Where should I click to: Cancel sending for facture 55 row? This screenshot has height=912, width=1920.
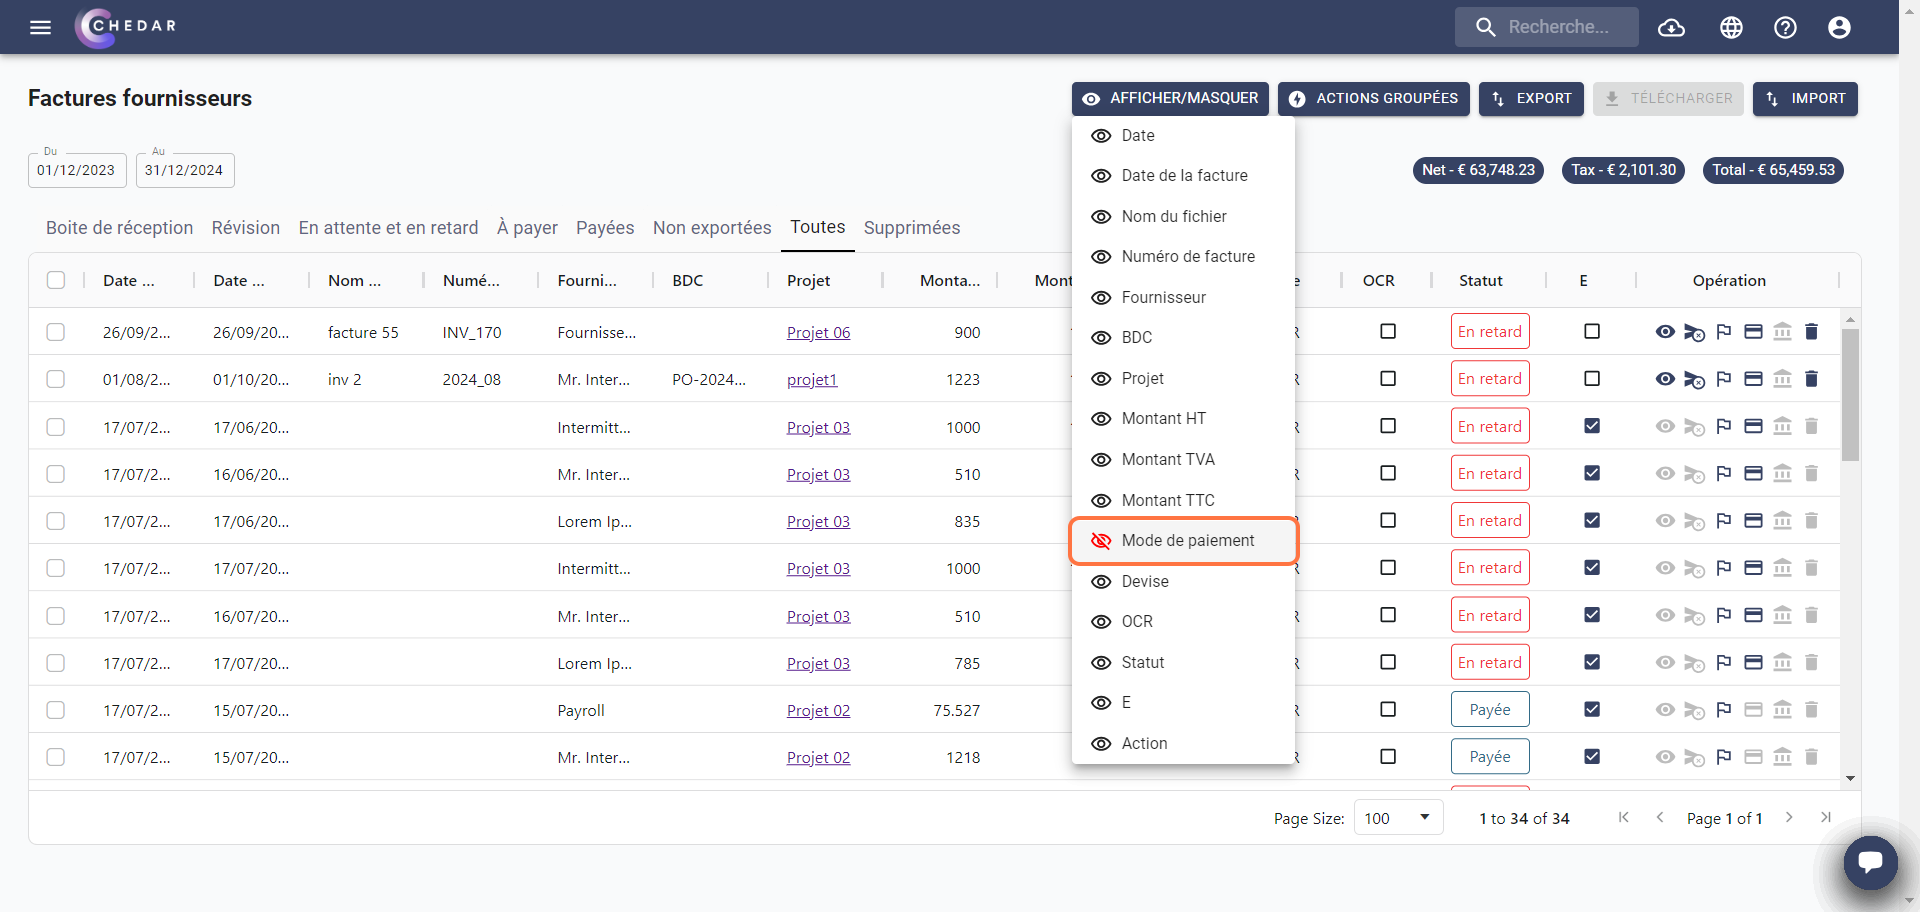coord(1694,332)
